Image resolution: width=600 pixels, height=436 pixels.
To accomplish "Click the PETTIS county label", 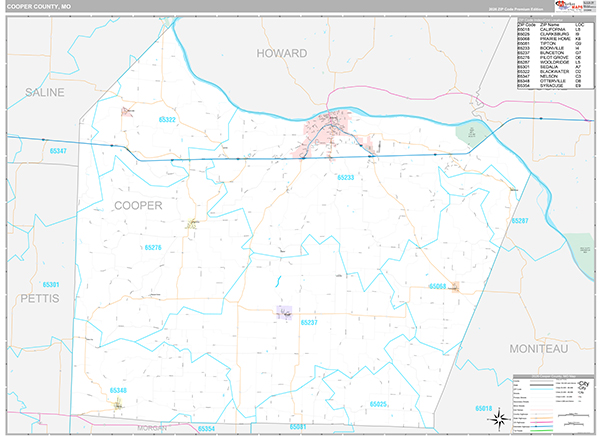I will click(x=40, y=298).
